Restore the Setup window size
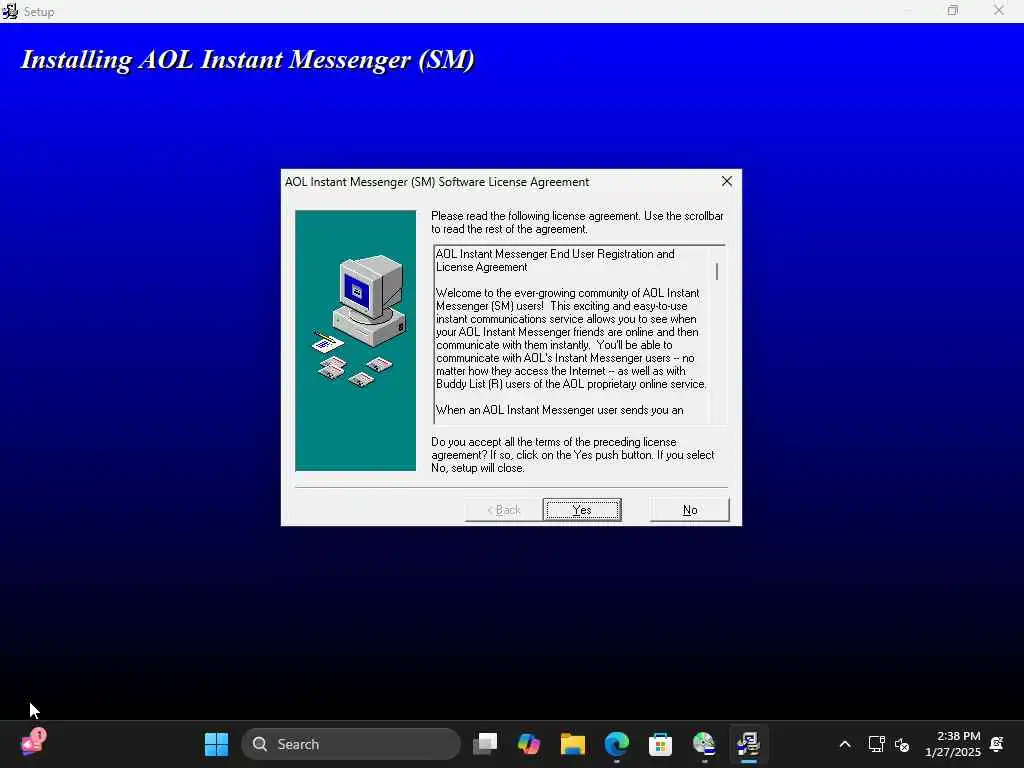The width and height of the screenshot is (1024, 768). [953, 10]
